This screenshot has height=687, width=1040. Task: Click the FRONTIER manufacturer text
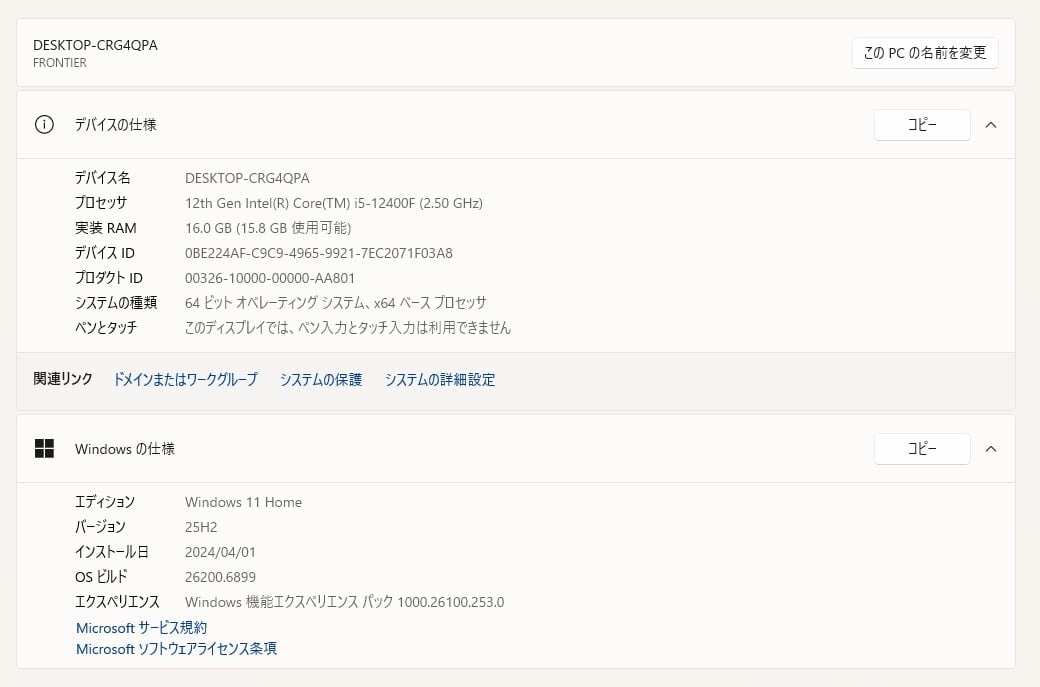60,63
